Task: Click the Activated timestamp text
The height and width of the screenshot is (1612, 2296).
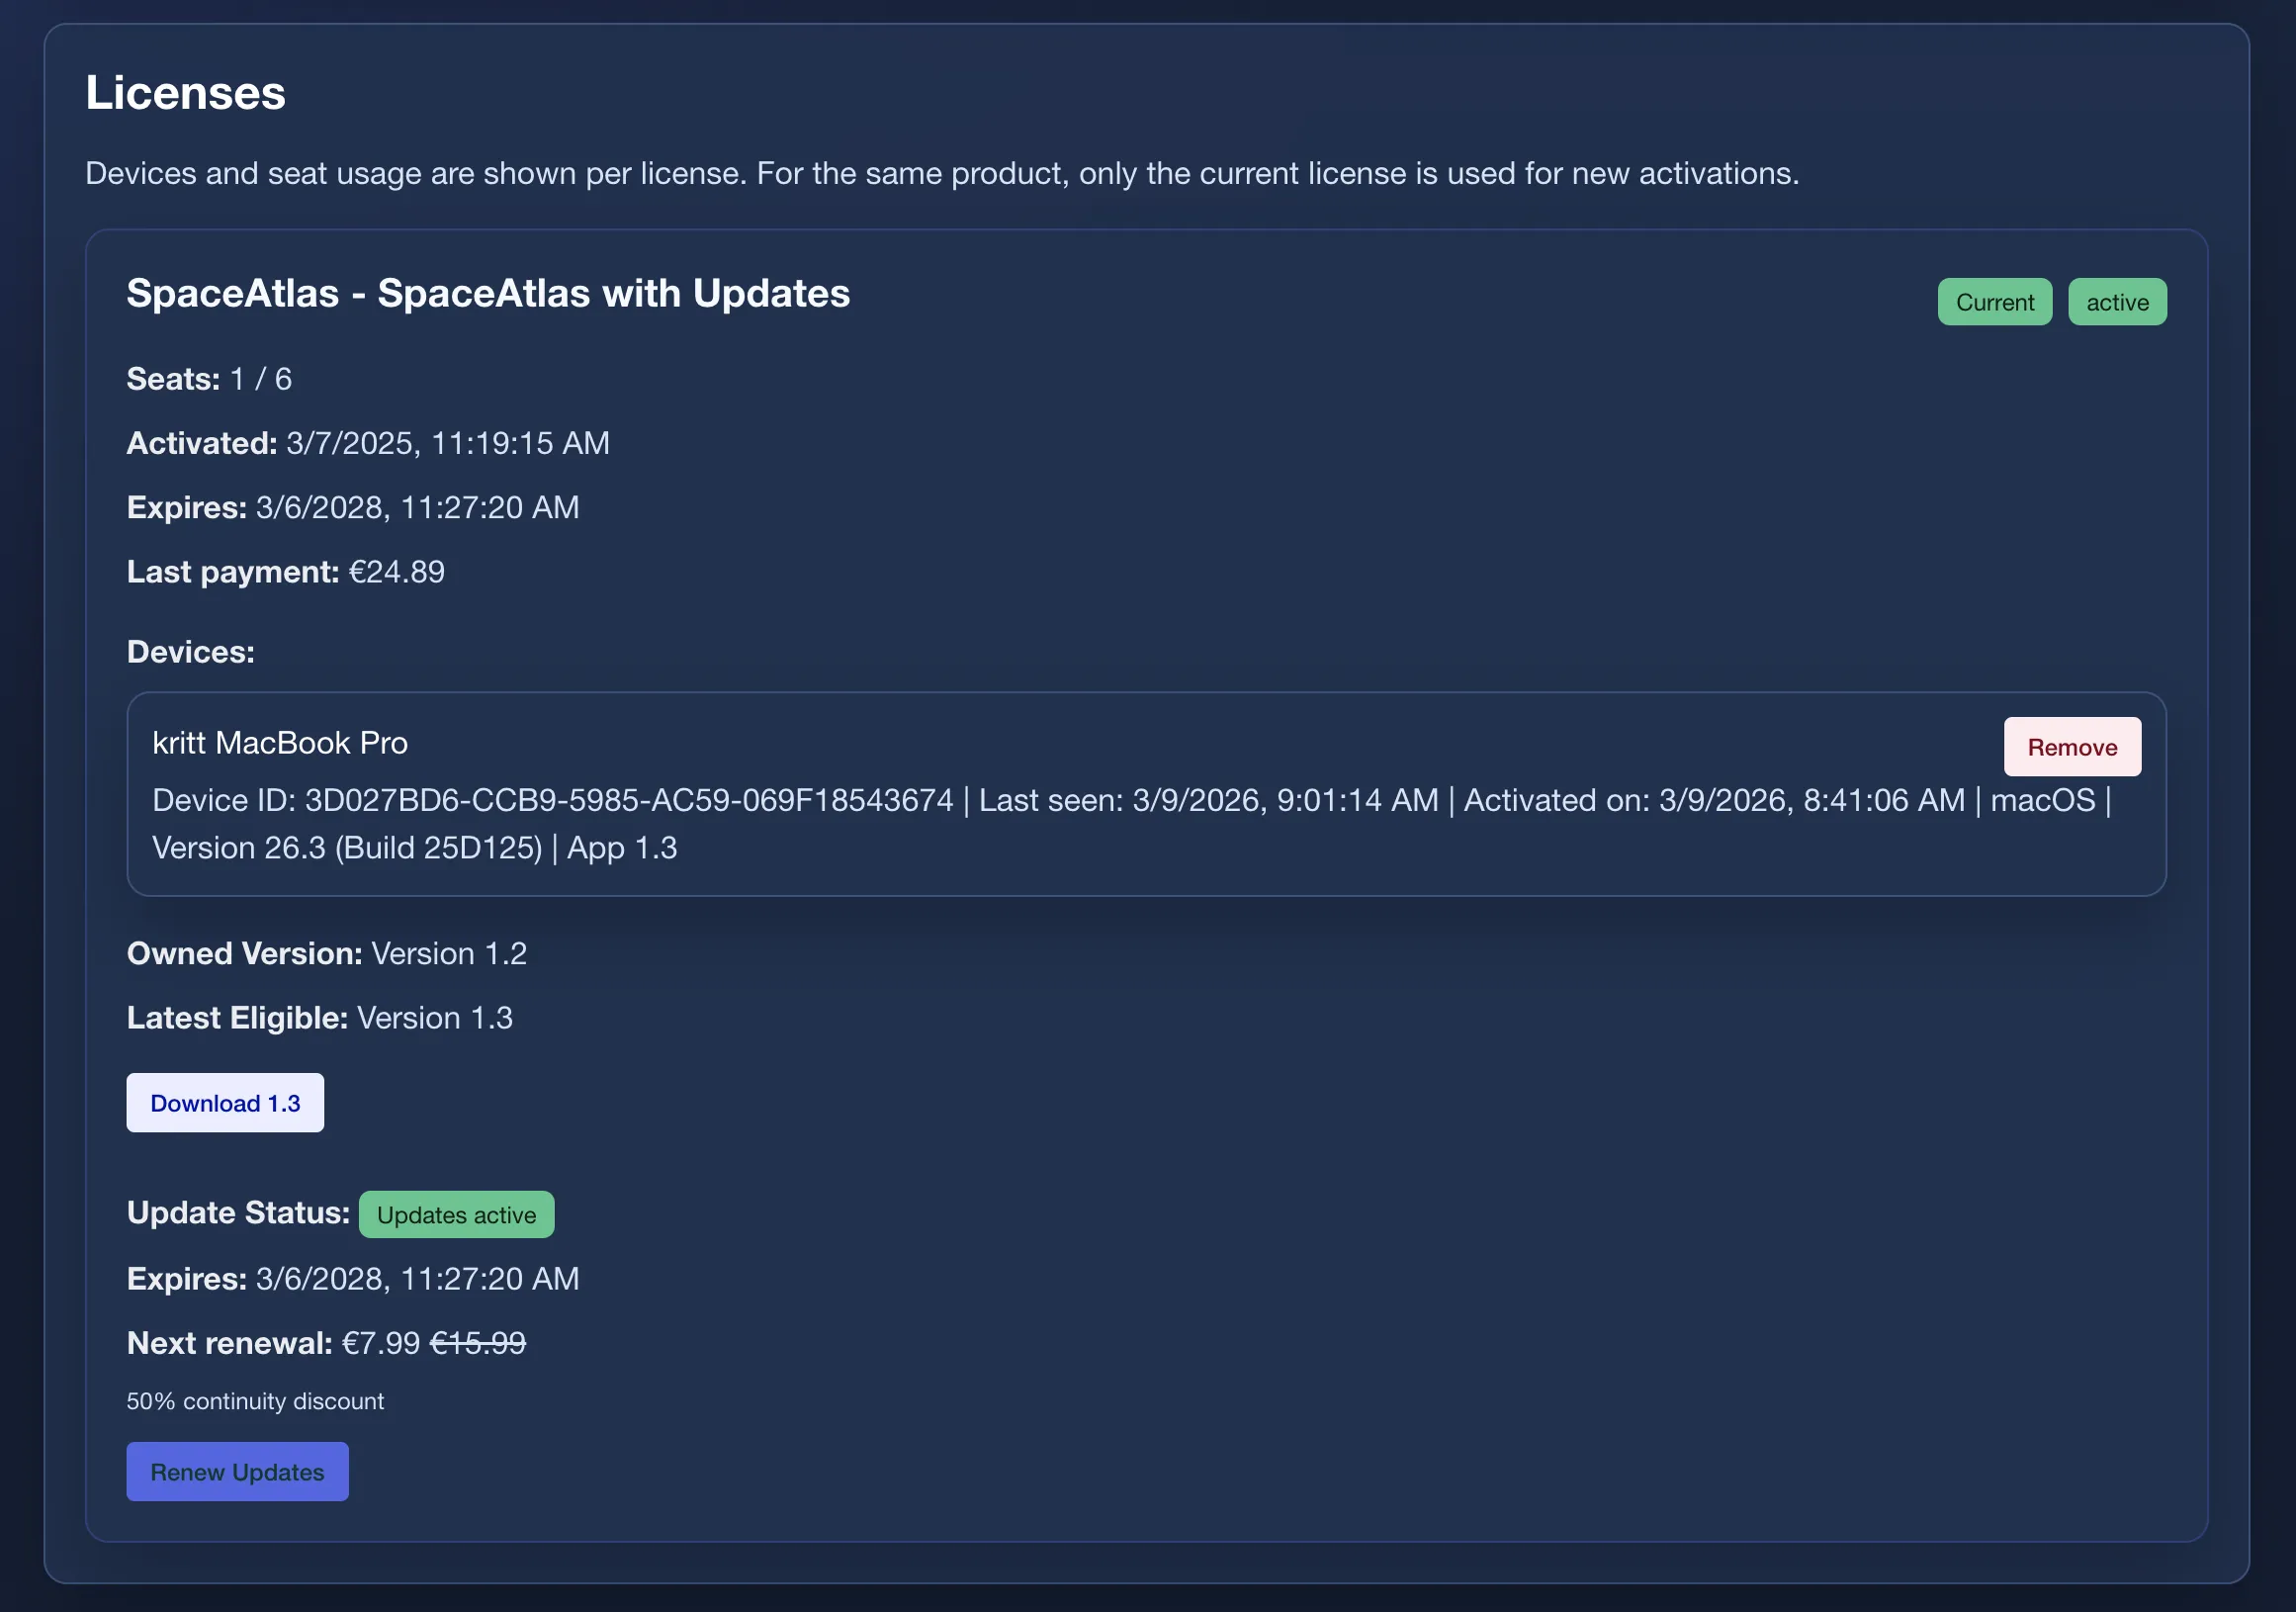Action: click(x=445, y=443)
